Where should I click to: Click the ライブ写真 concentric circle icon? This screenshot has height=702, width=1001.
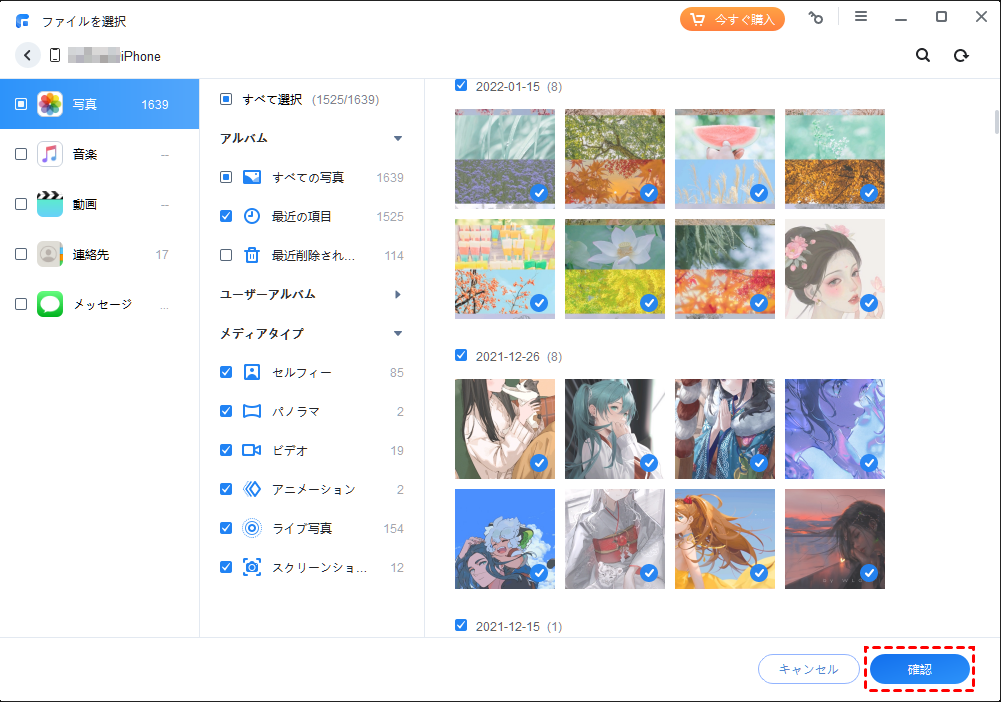pos(252,528)
